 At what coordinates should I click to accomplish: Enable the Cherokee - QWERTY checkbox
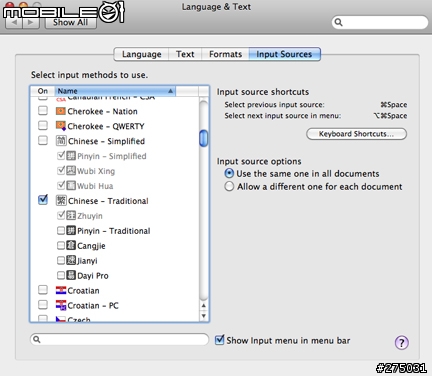coord(43,125)
